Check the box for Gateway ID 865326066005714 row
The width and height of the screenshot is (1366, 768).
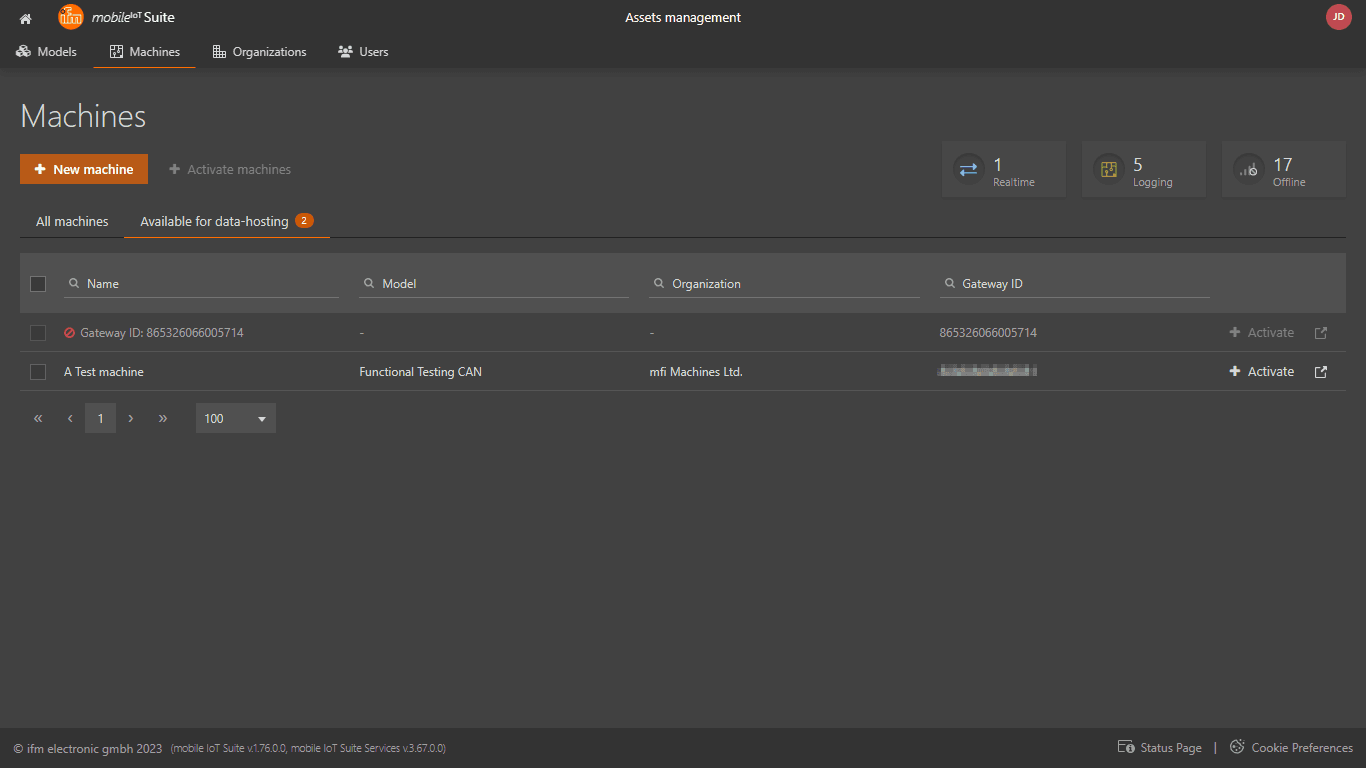click(38, 333)
